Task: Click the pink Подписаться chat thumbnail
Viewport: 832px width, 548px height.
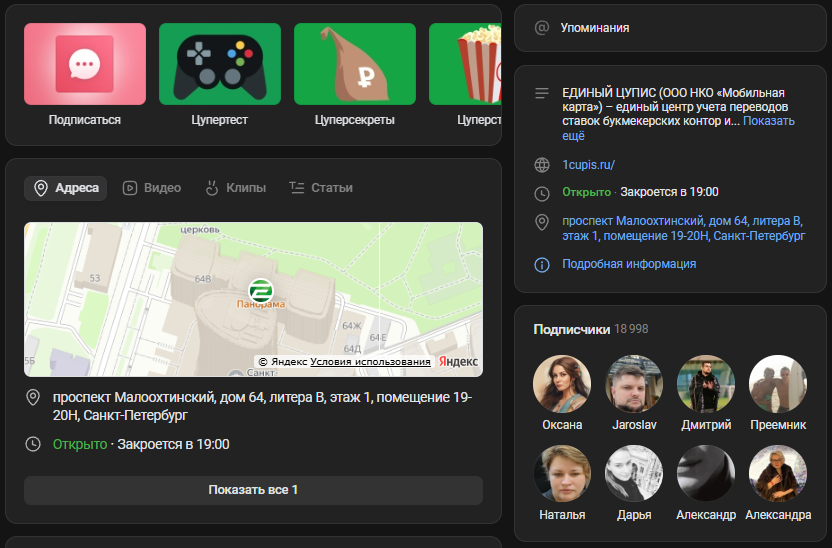Action: click(85, 64)
